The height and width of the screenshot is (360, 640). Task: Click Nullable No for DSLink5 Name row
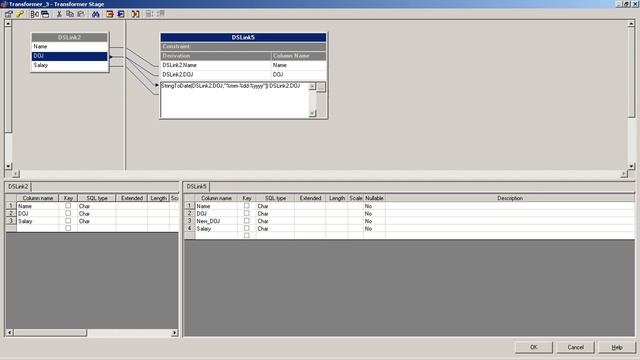(374, 206)
